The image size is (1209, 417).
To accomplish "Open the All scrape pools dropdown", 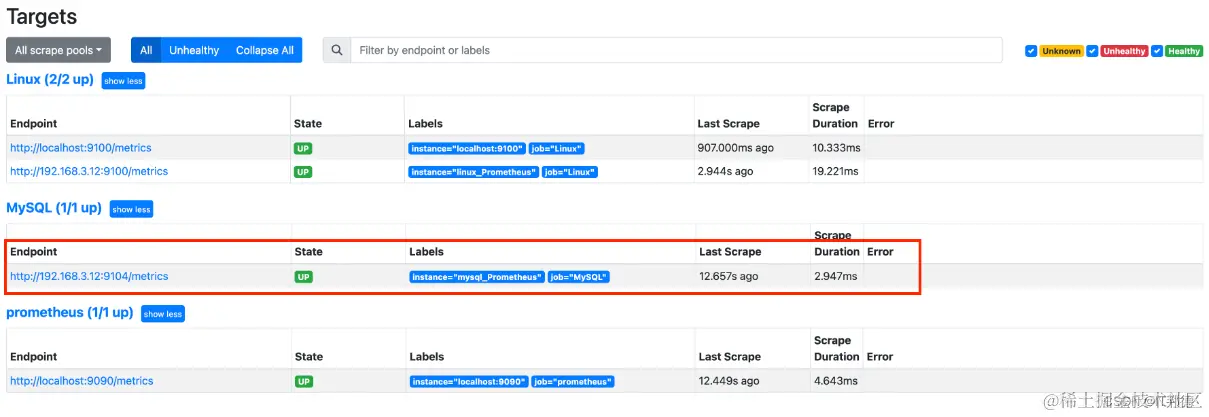I will pyautogui.click(x=58, y=50).
